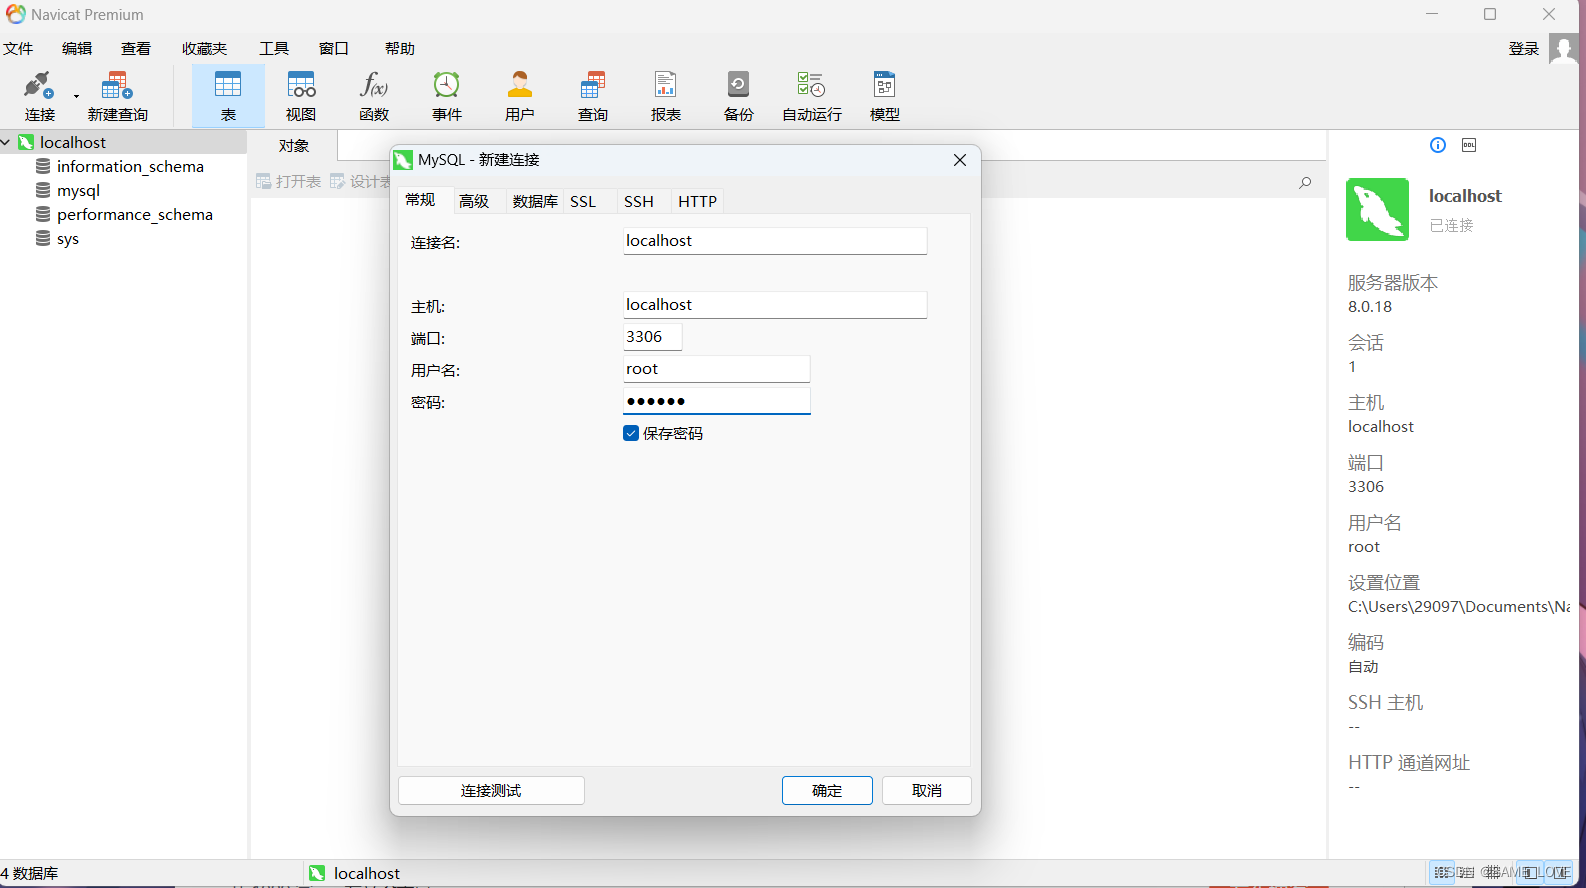Open the 窗口 (Window) menu
1586x888 pixels.
[333, 48]
